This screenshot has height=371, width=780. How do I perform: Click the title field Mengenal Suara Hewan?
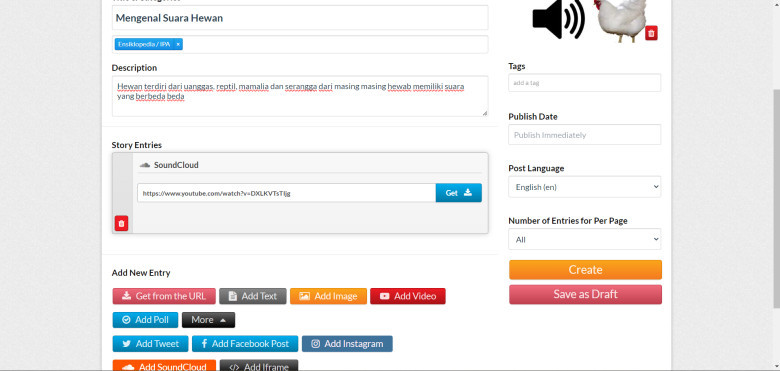300,18
